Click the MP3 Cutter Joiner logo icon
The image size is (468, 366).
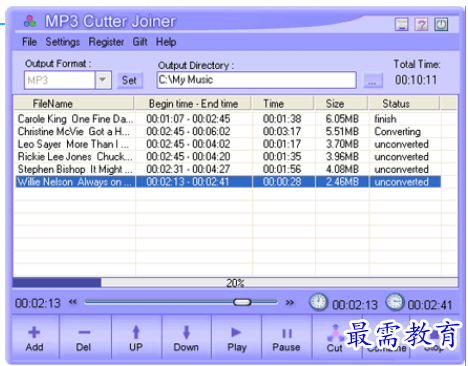pyautogui.click(x=30, y=21)
